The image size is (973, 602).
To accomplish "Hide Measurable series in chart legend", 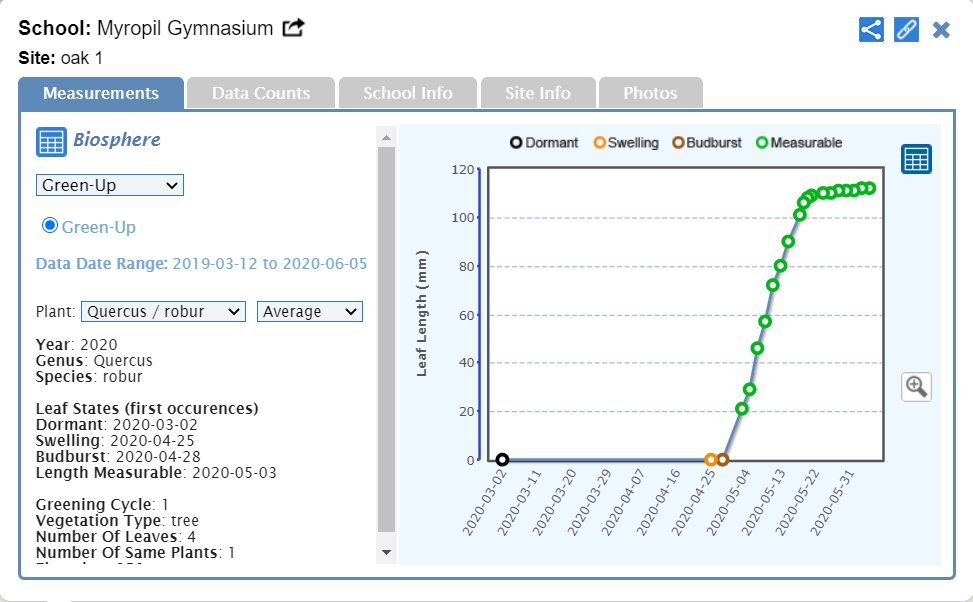I will [x=798, y=143].
